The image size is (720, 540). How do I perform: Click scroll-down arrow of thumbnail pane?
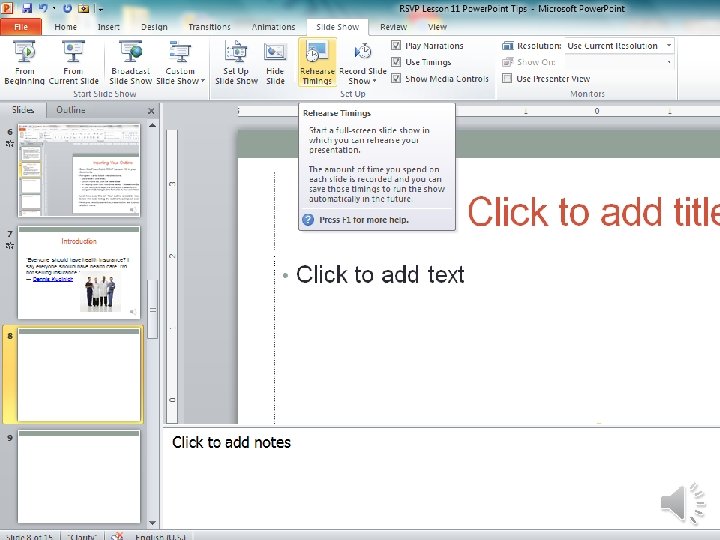152,523
